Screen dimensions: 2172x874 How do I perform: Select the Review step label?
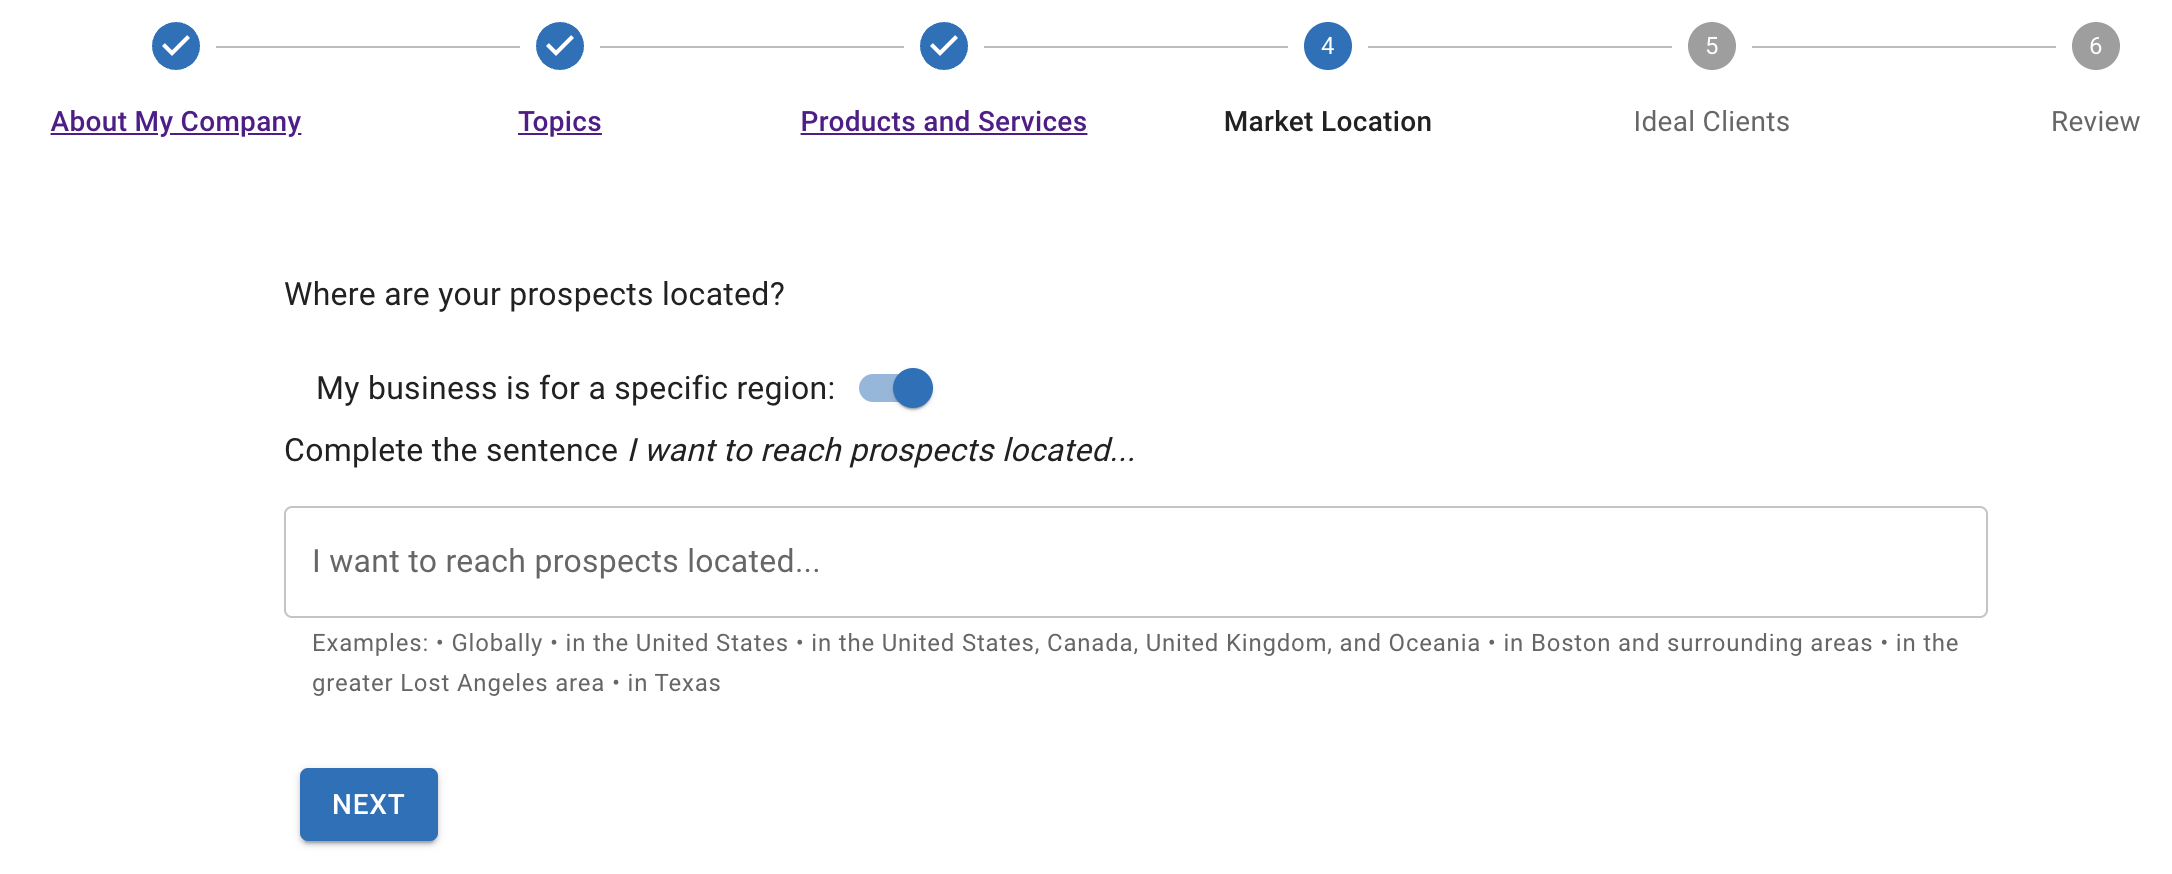click(x=2095, y=122)
